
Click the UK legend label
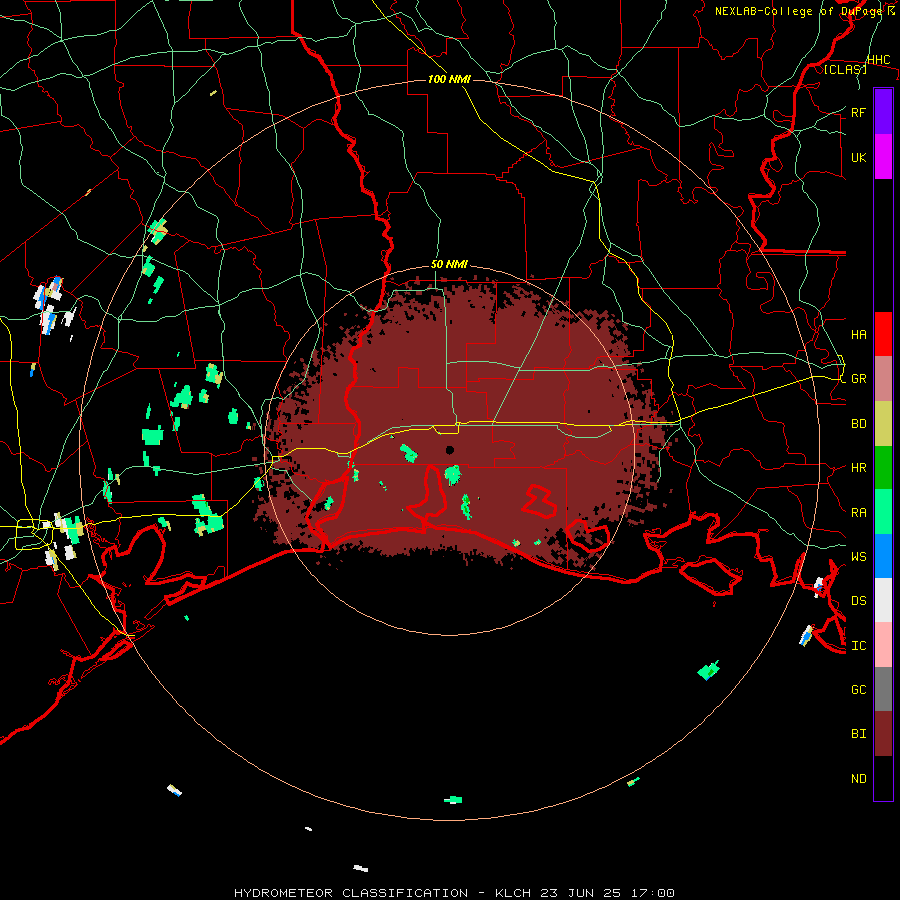coord(858,157)
